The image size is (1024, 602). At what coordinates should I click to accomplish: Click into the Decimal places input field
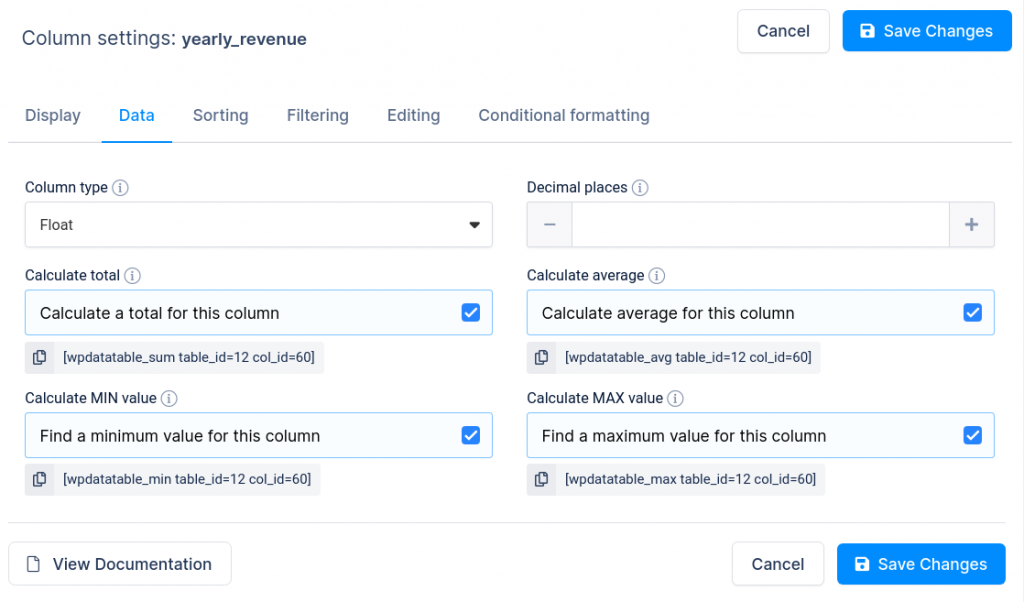point(760,225)
